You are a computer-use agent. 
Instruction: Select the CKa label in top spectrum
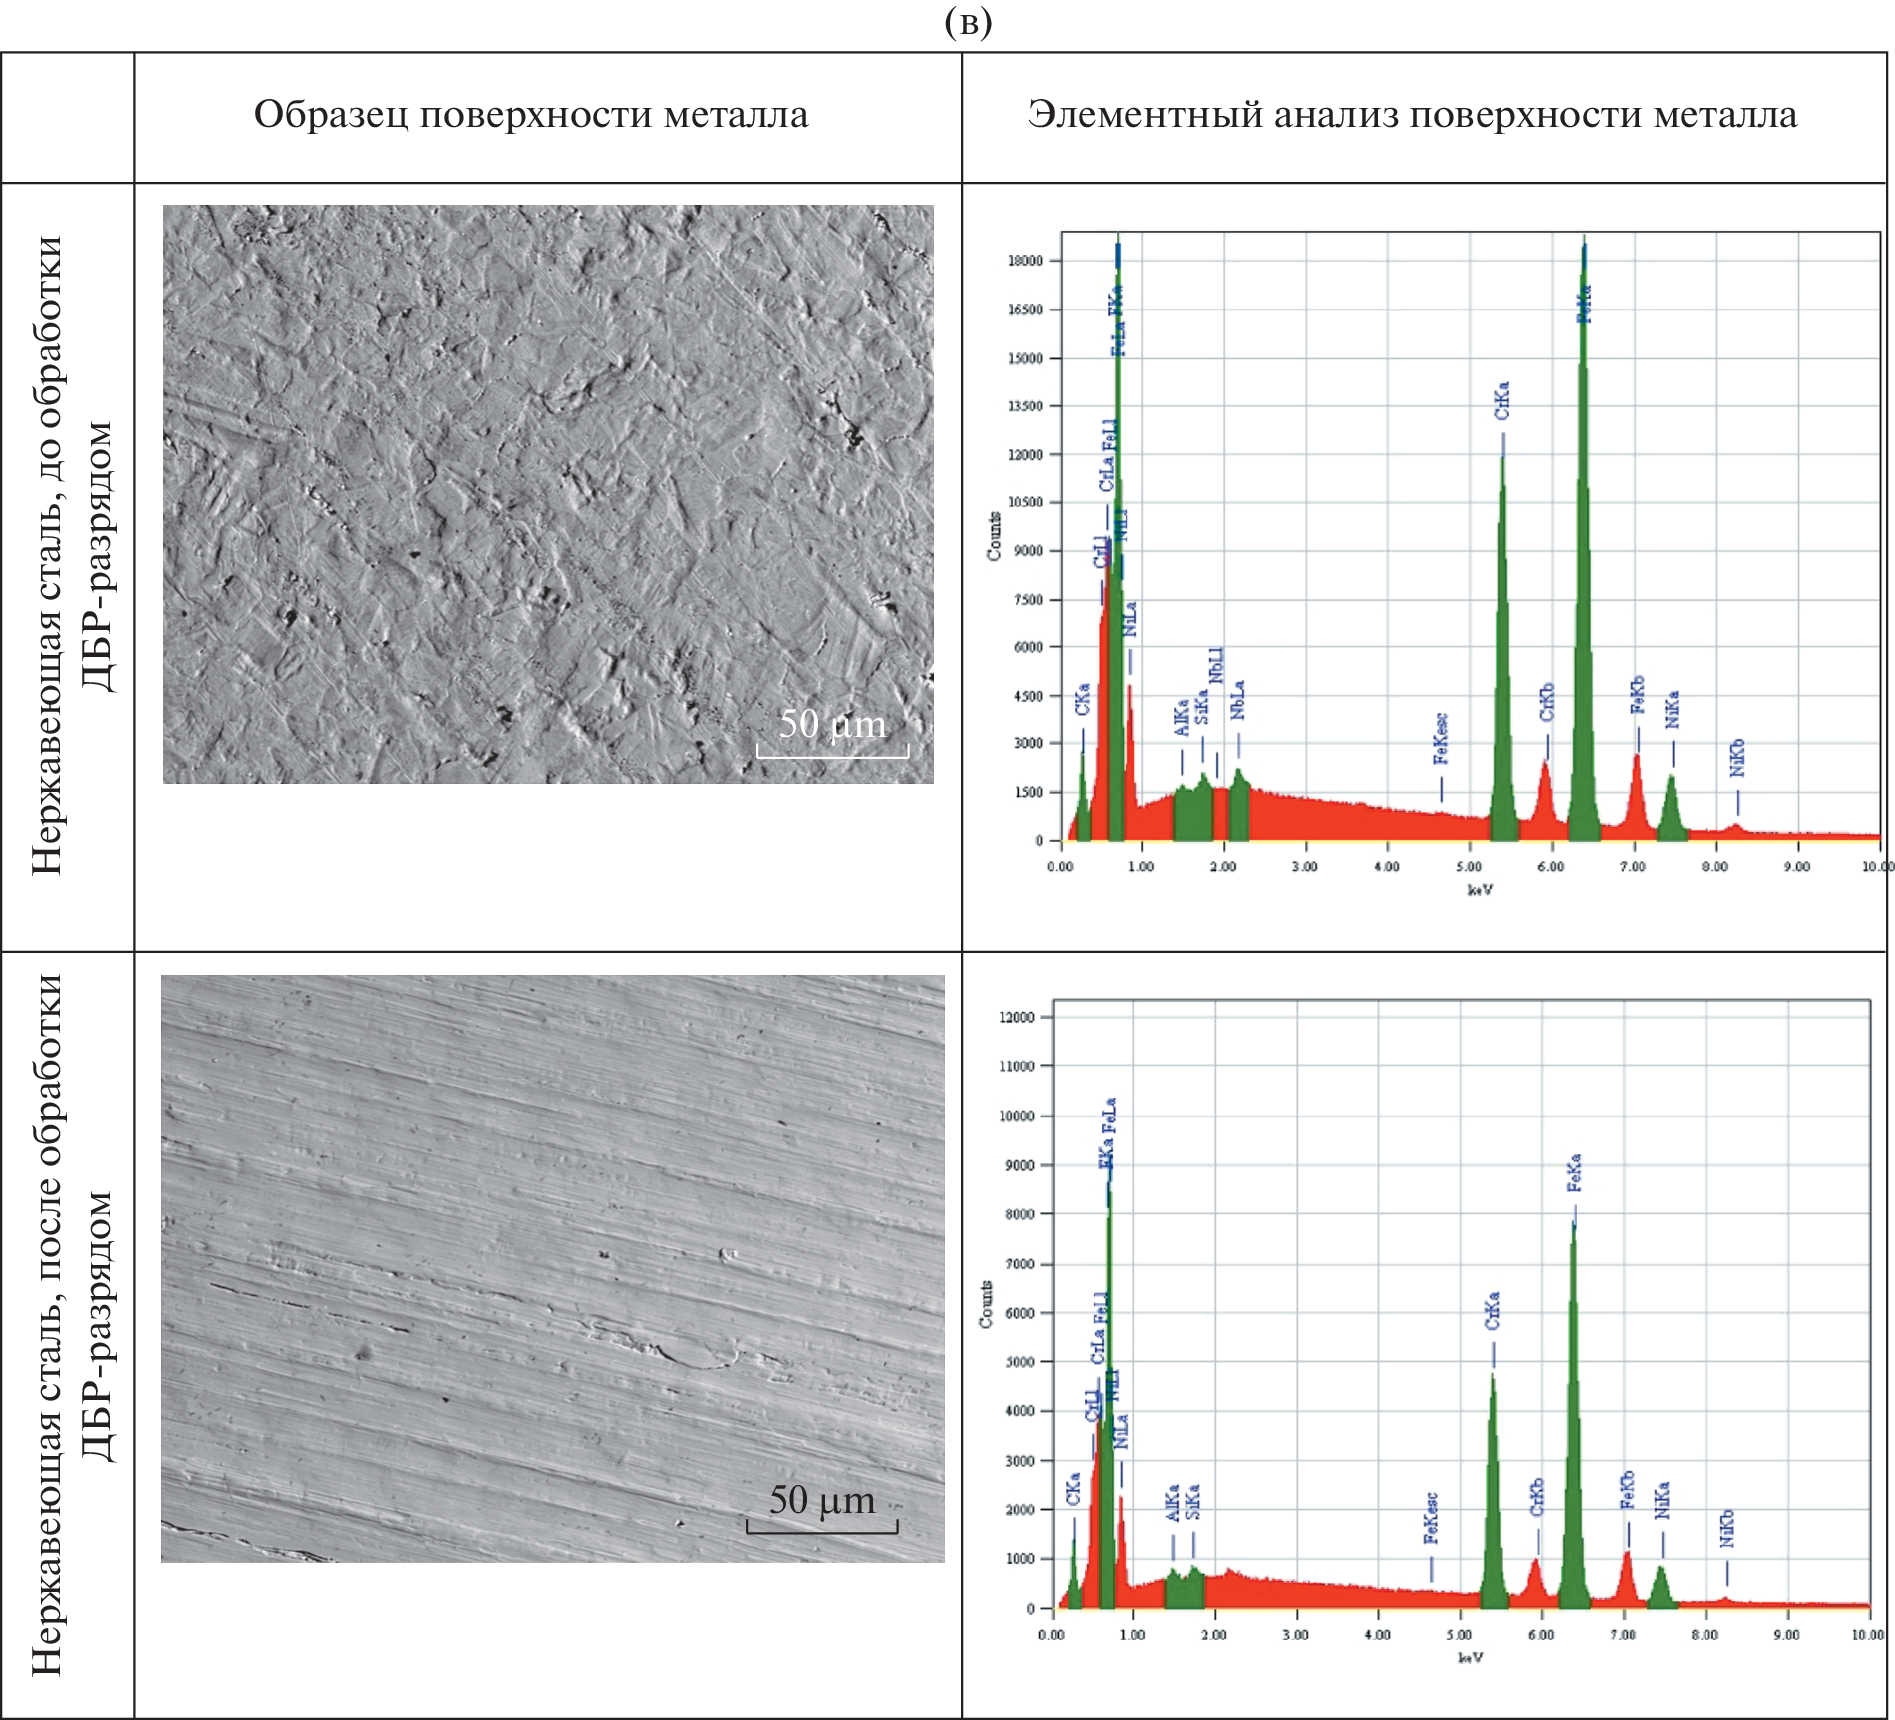[1082, 699]
